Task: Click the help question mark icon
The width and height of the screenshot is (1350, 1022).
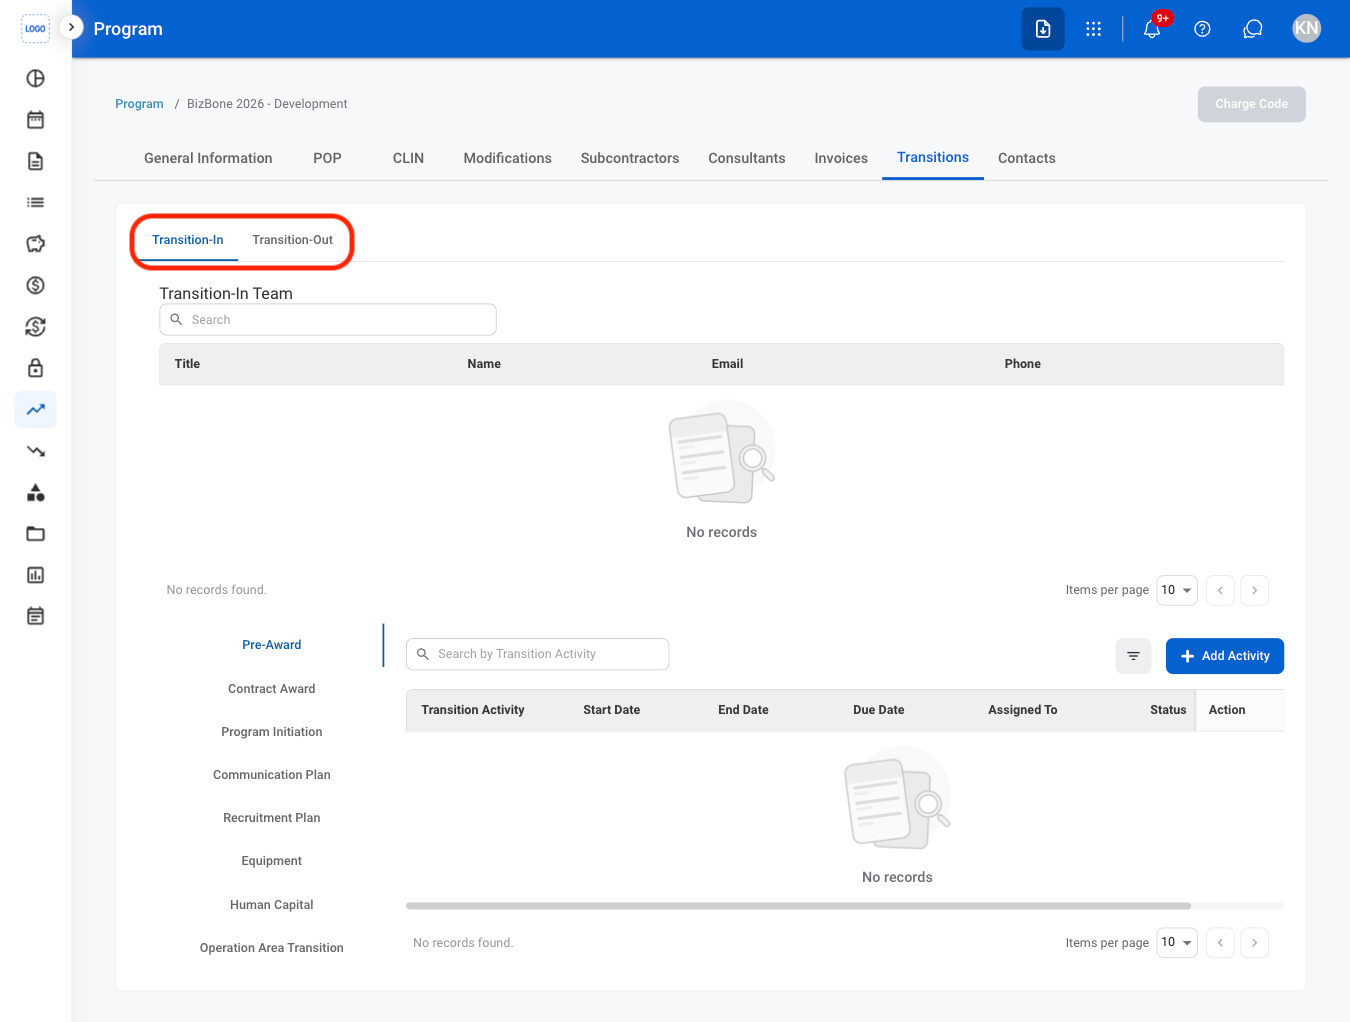Action: [x=1202, y=29]
